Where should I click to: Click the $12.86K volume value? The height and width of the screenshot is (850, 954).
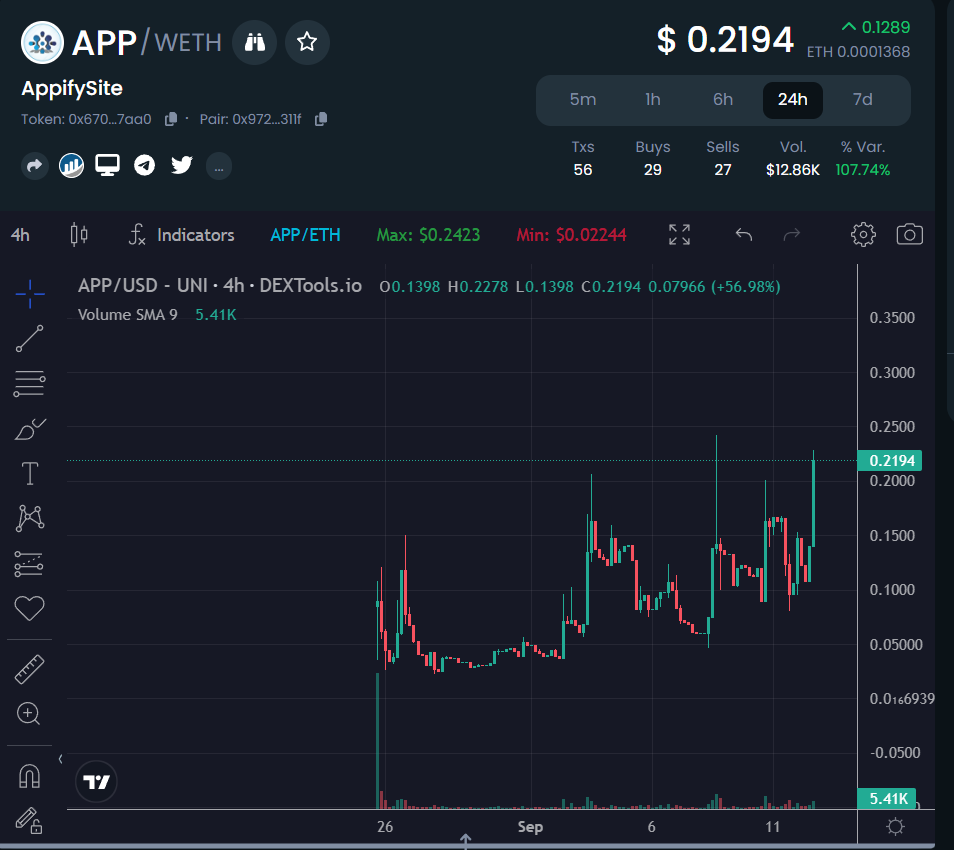point(793,170)
